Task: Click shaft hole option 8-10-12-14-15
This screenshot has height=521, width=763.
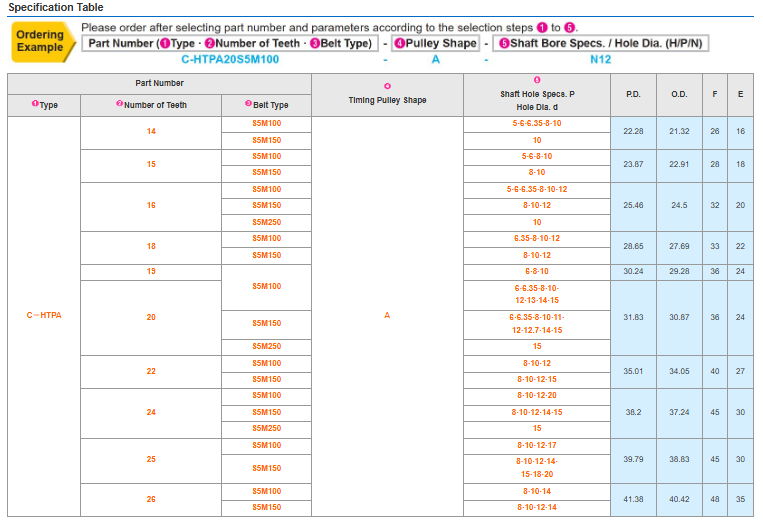Action: coord(537,413)
